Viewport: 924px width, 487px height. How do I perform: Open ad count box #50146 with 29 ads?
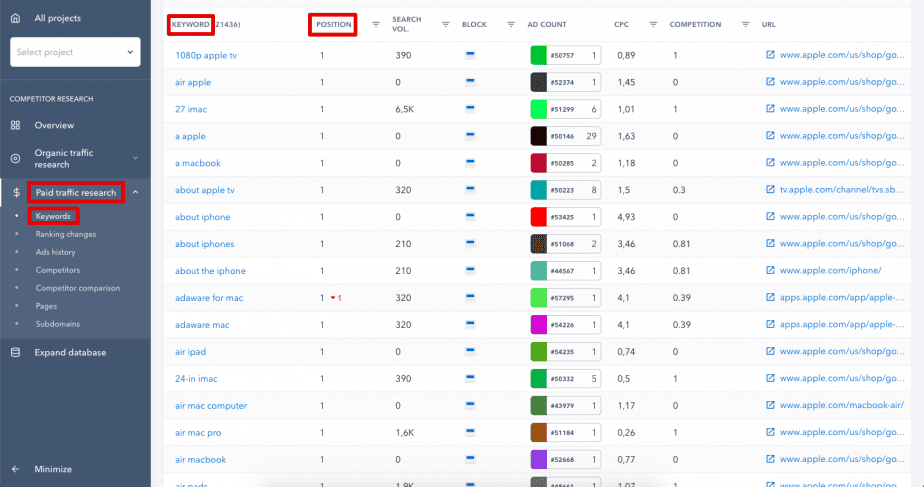click(566, 136)
